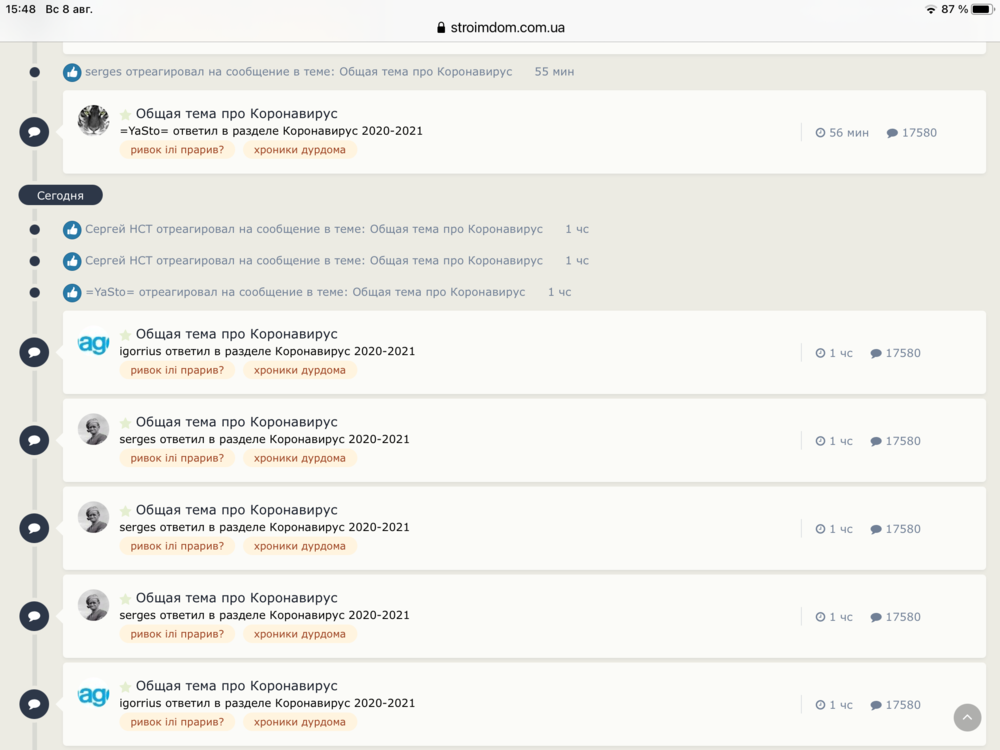
Task: Click the reaction thumbs-up icon next to serges
Action: [71, 71]
